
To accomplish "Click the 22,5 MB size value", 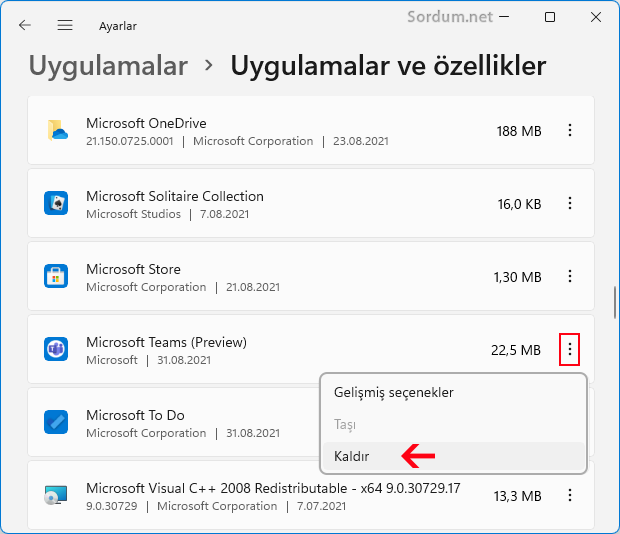I will tap(516, 350).
